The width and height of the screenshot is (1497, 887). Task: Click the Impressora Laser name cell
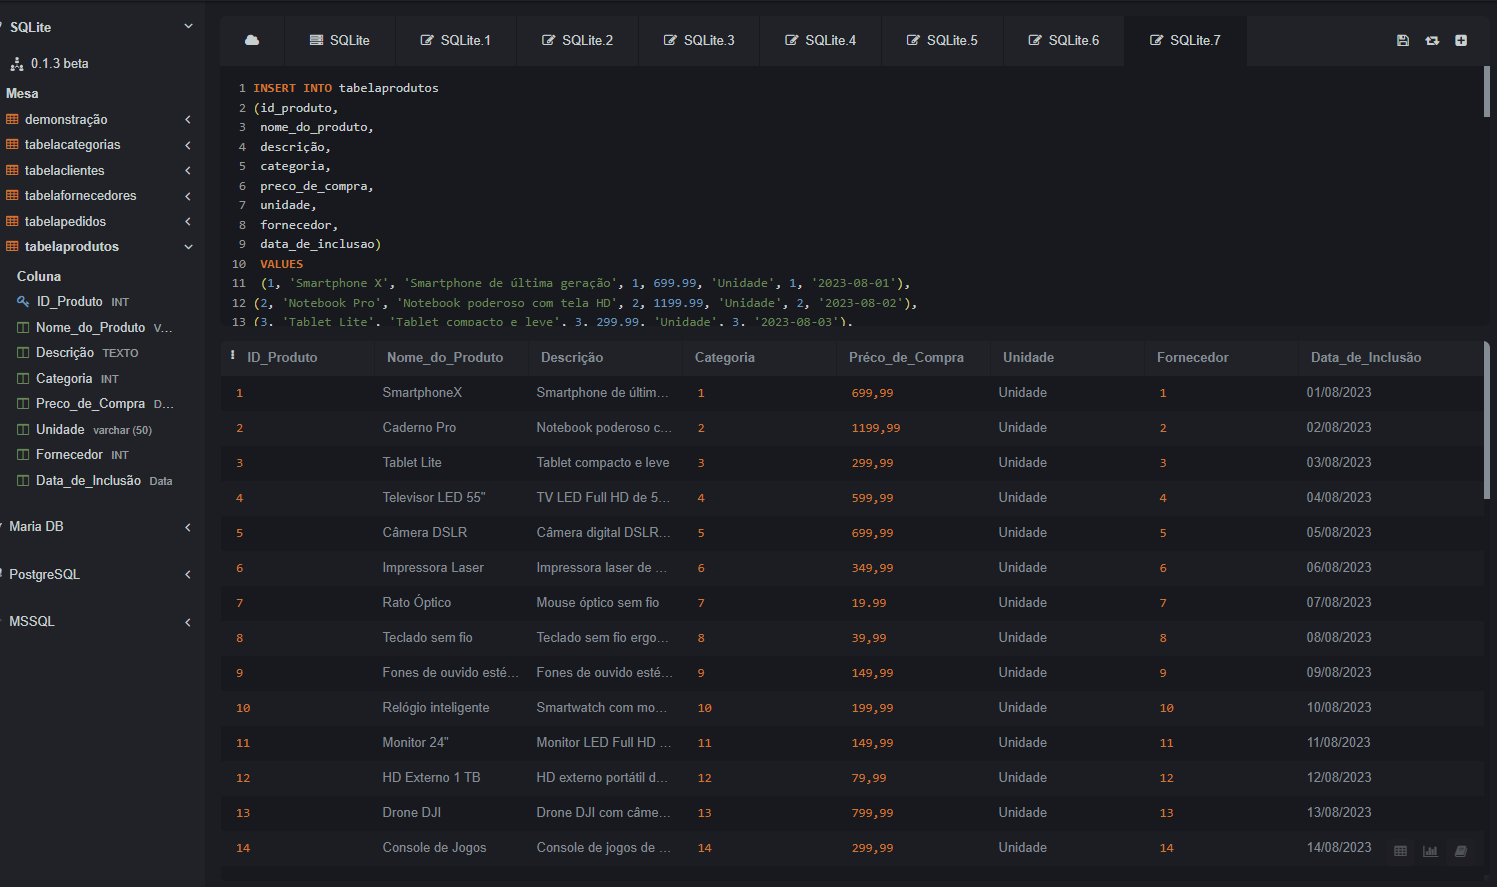click(433, 567)
